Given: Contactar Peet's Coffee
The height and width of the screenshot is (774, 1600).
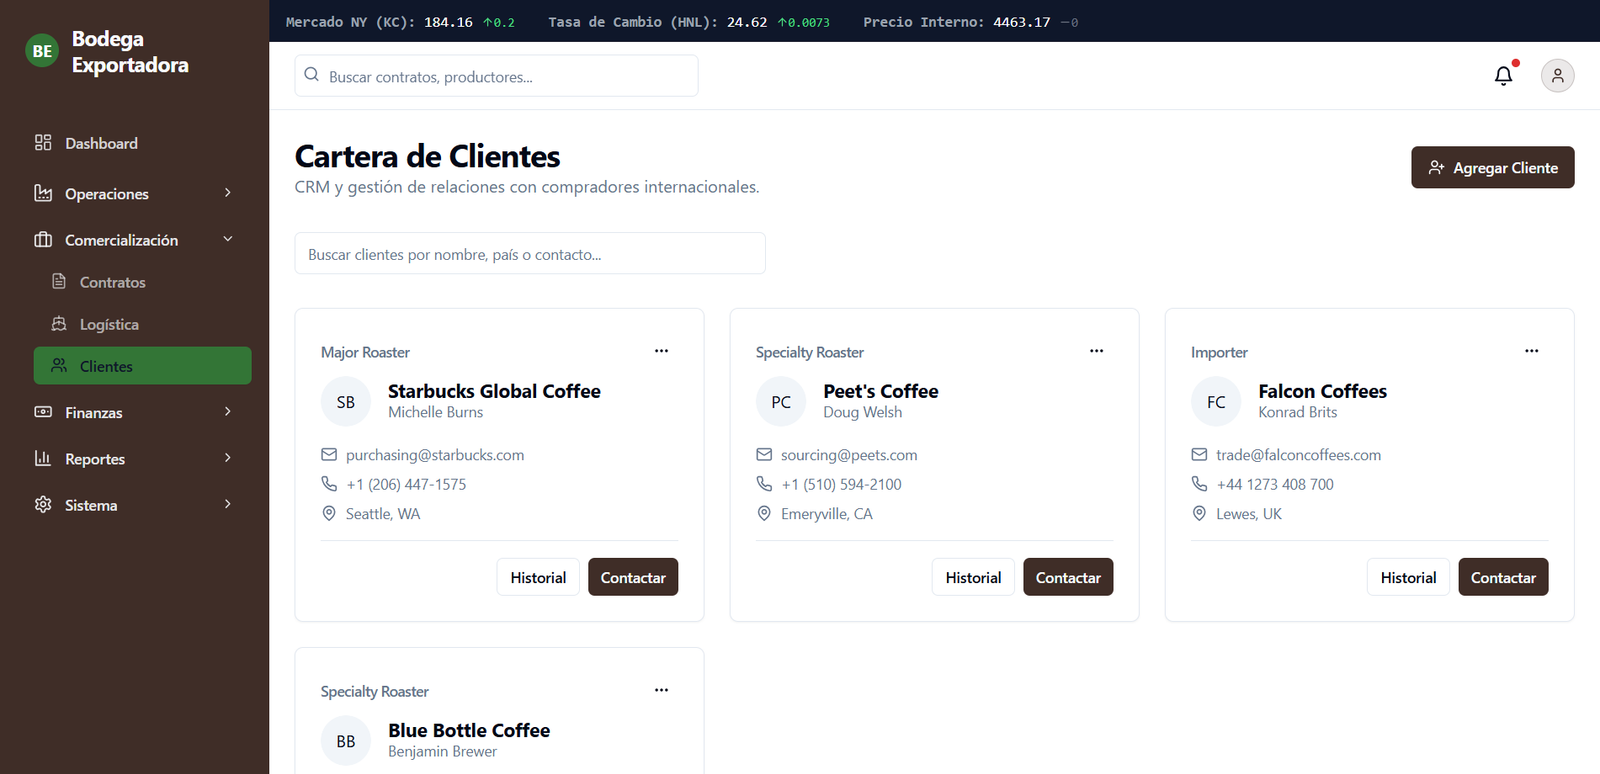Looking at the screenshot, I should pyautogui.click(x=1068, y=577).
